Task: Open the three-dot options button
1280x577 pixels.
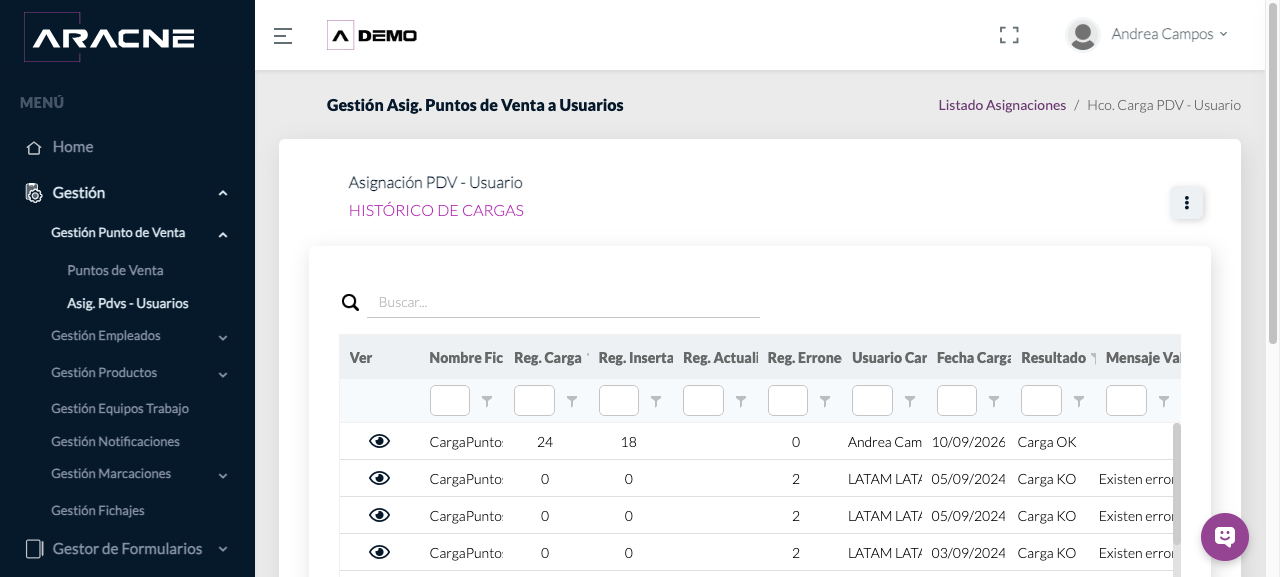Action: click(1187, 203)
